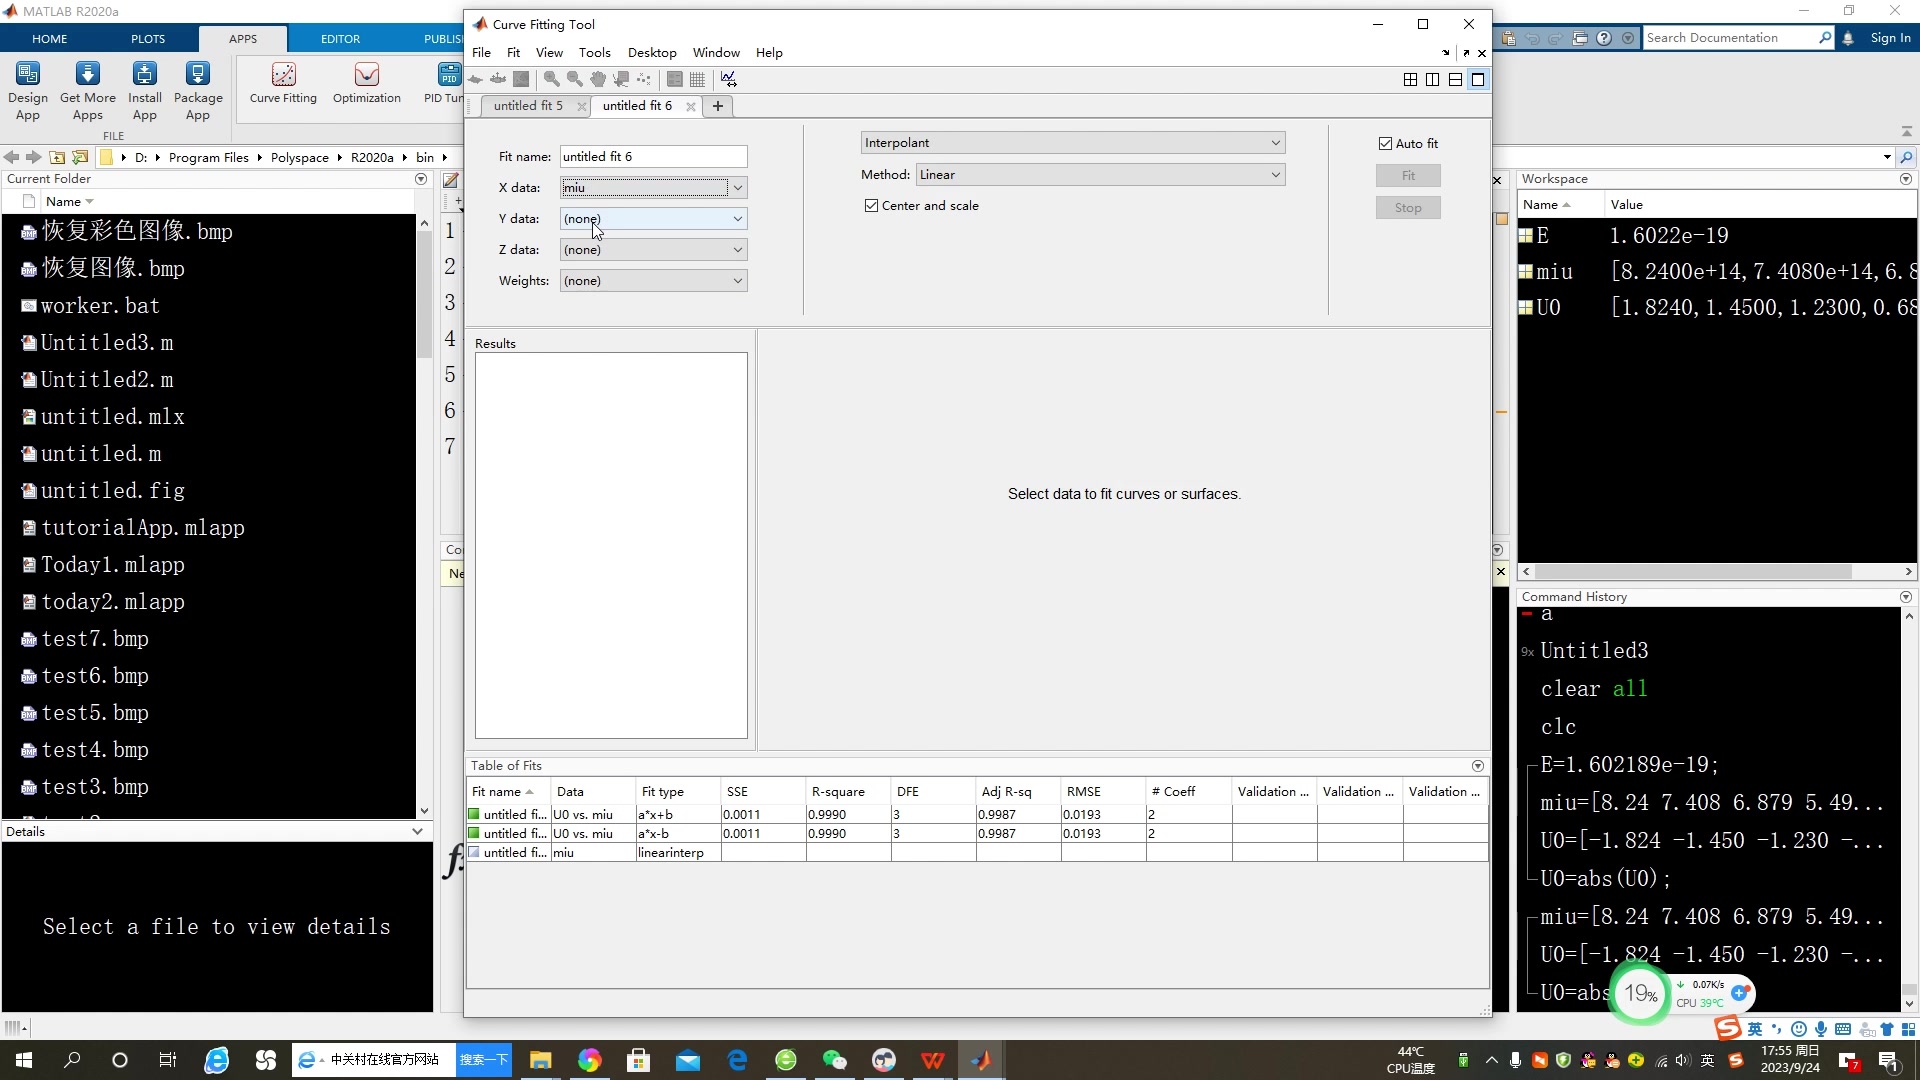Click the zoom in magnifier icon

coord(551,79)
